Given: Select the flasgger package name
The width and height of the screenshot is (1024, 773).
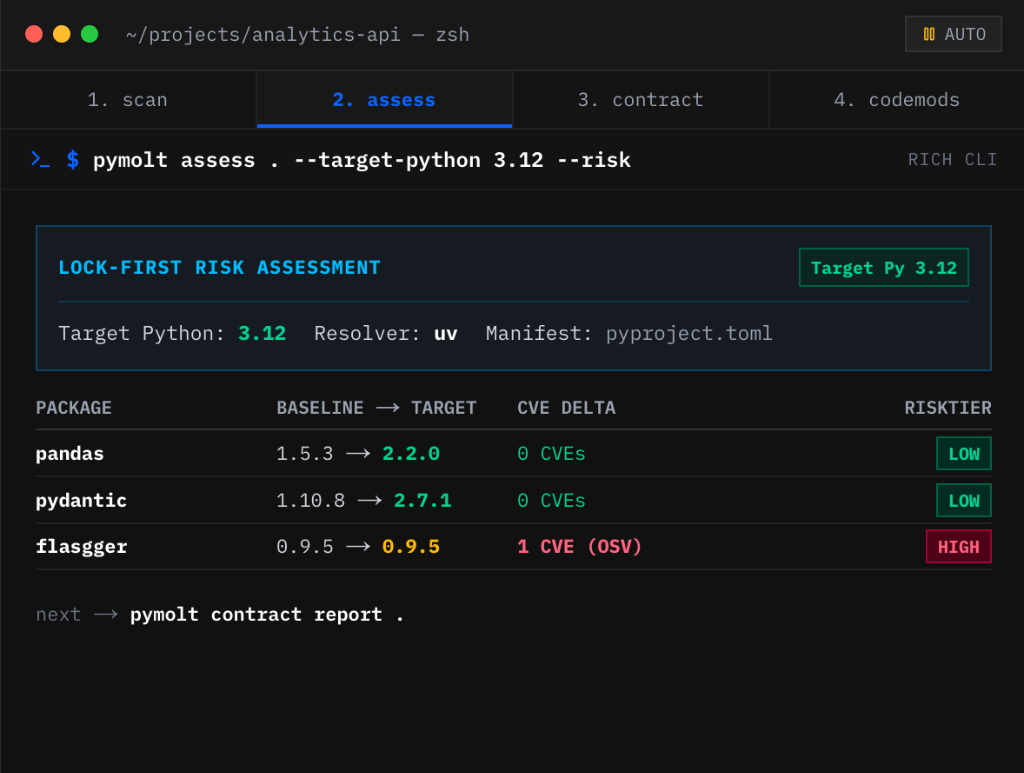Looking at the screenshot, I should (81, 546).
